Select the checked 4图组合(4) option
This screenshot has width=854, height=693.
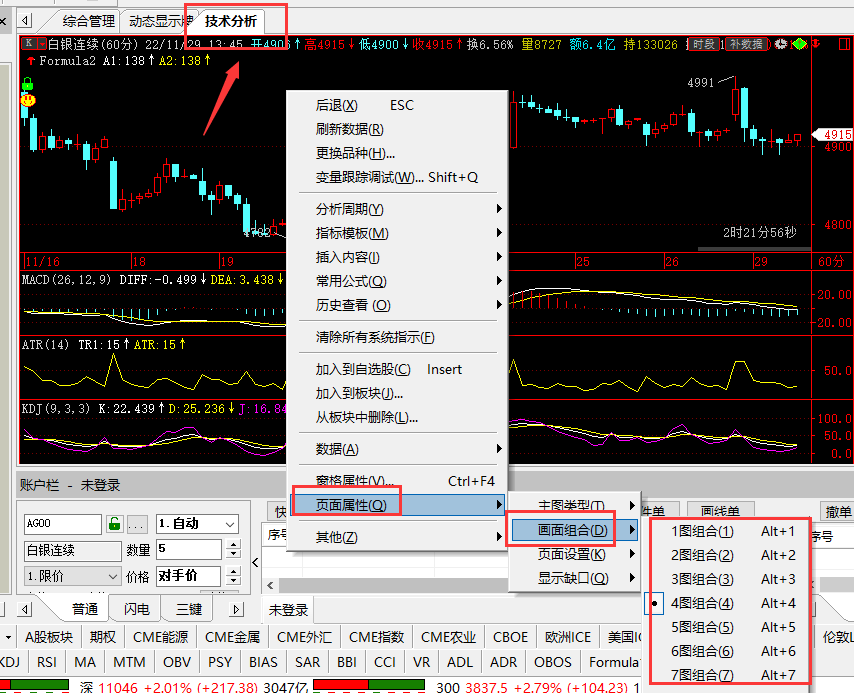[x=728, y=603]
